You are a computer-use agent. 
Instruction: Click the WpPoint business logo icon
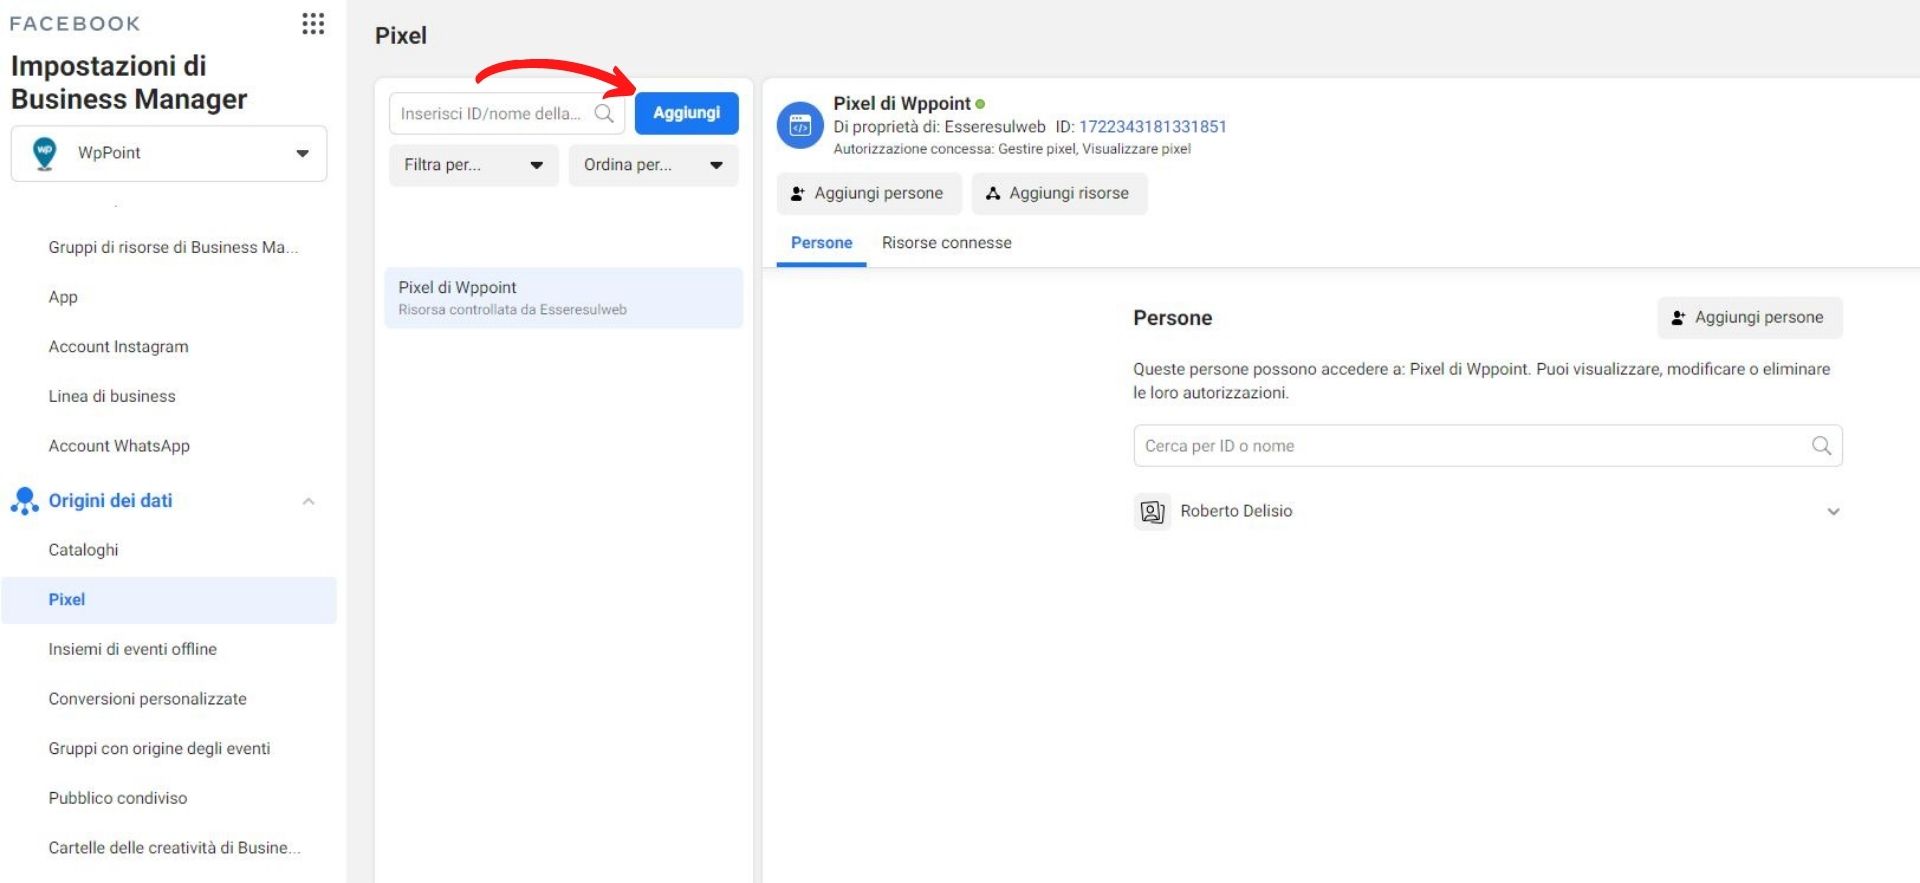44,153
